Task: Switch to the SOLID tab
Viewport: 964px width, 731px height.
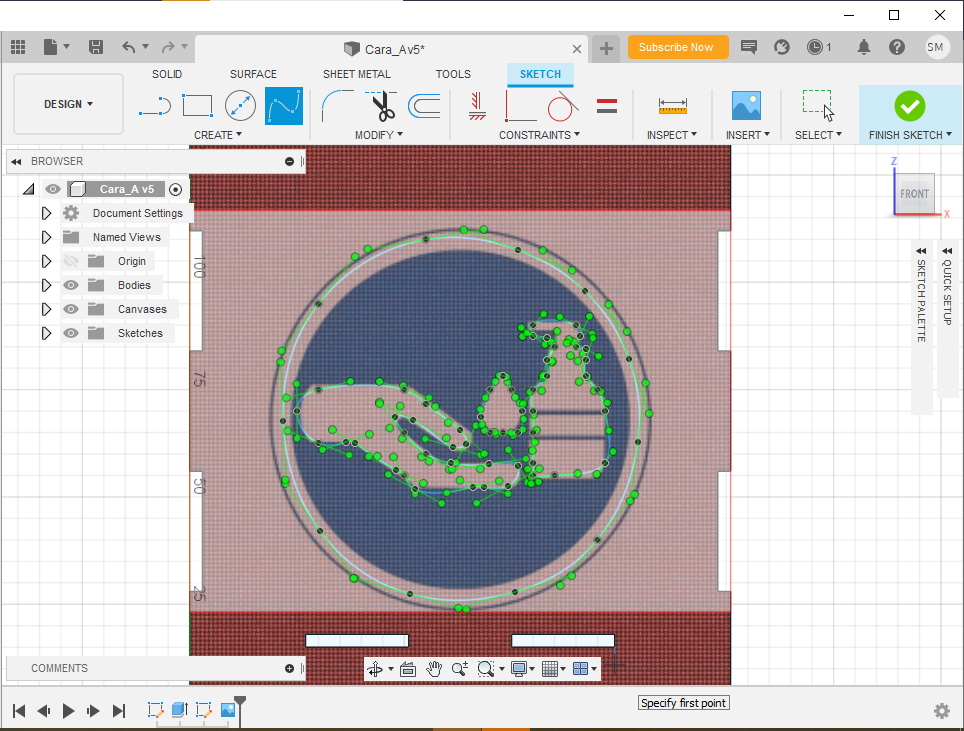Action: click(x=167, y=74)
